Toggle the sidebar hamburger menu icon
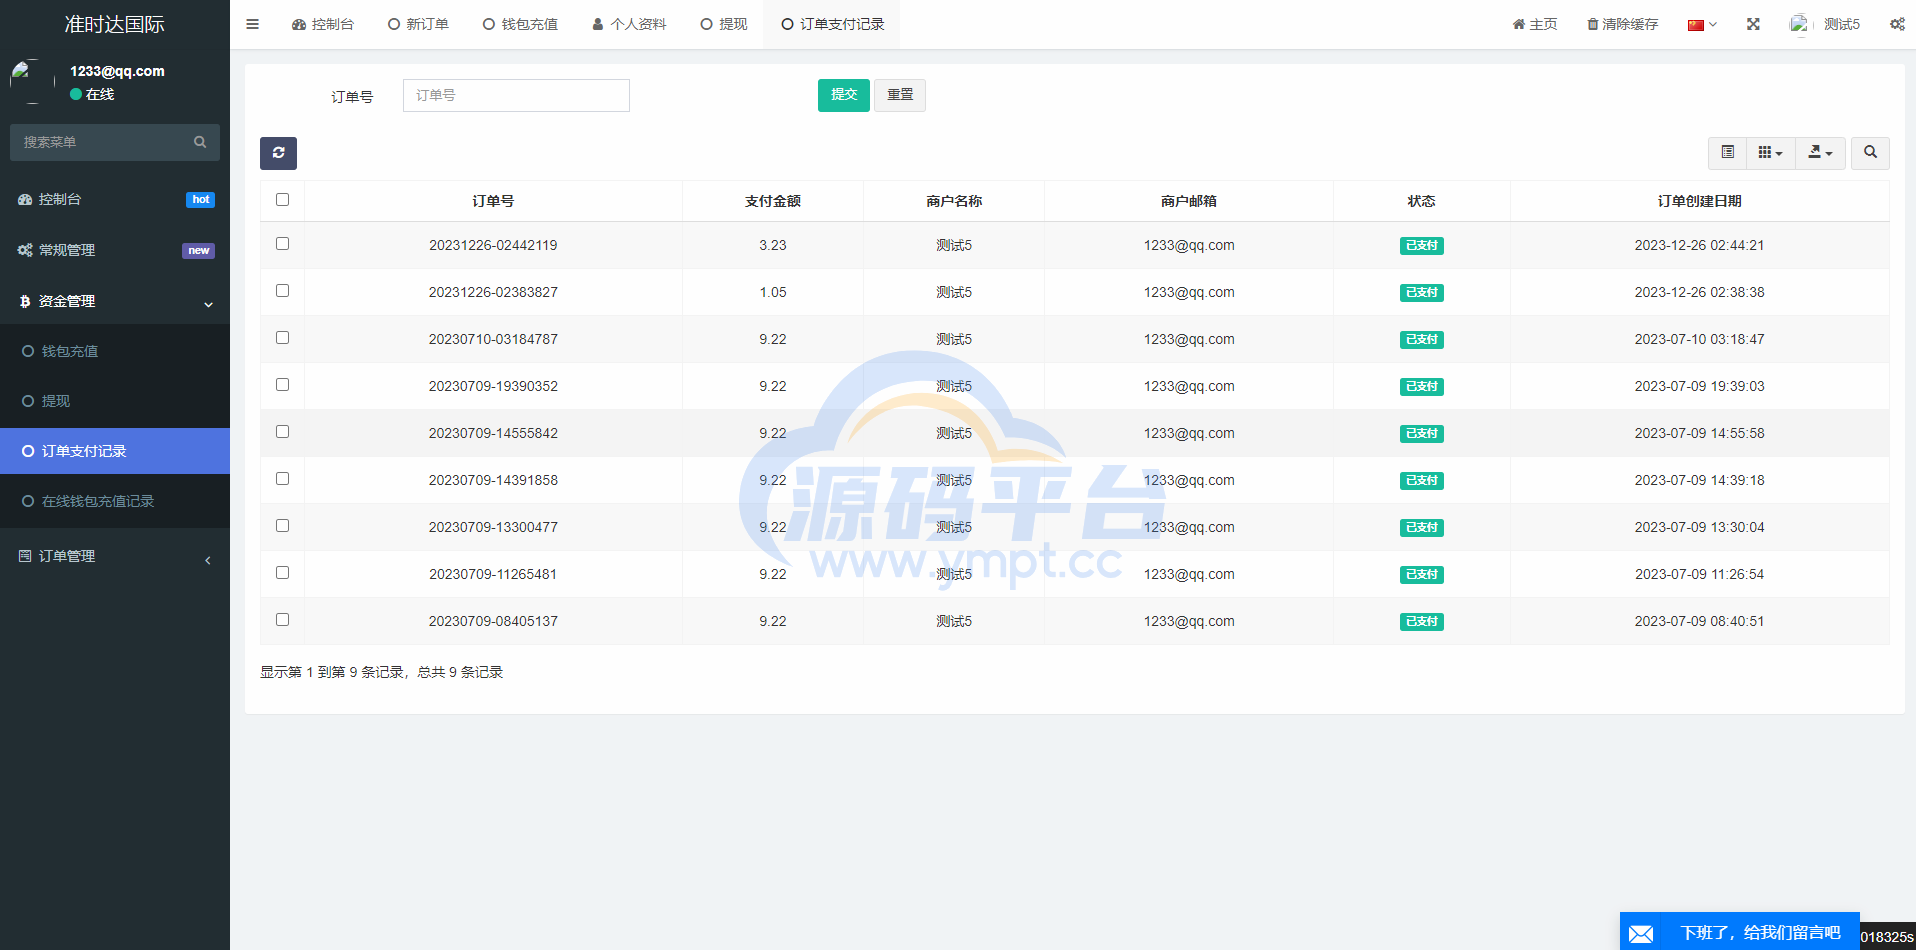1916x950 pixels. 252,24
